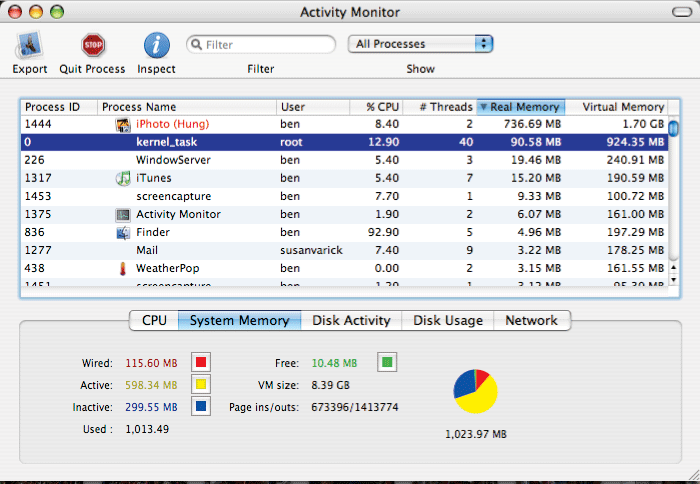Click the red Wired color swatch
Viewport: 700px width, 484px height.
[201, 362]
